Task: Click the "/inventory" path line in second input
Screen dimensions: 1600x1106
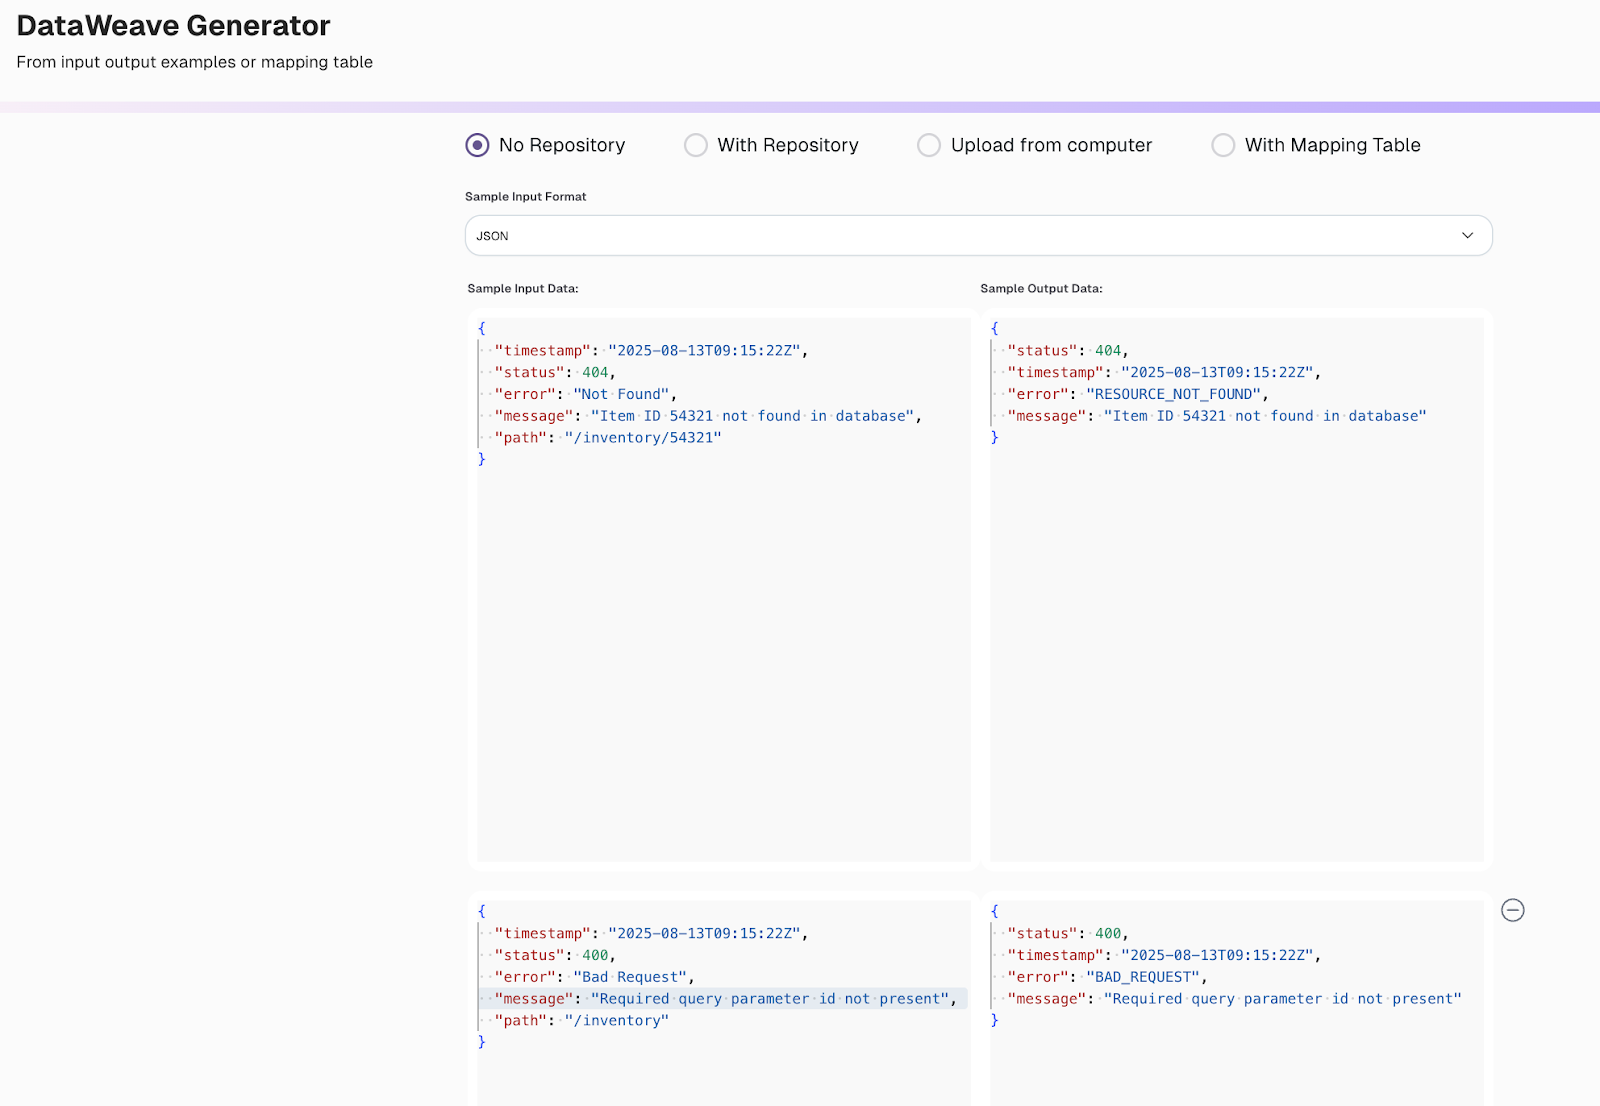Action: [x=581, y=1021]
